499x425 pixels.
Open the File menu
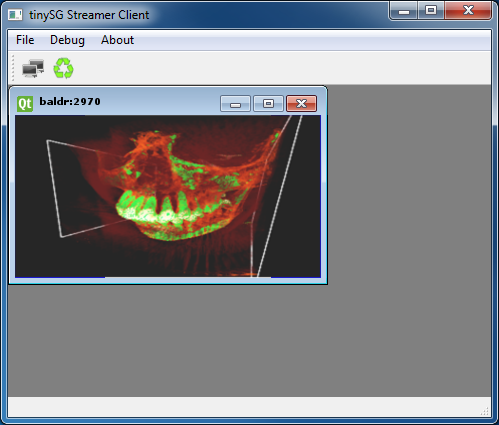click(x=25, y=40)
